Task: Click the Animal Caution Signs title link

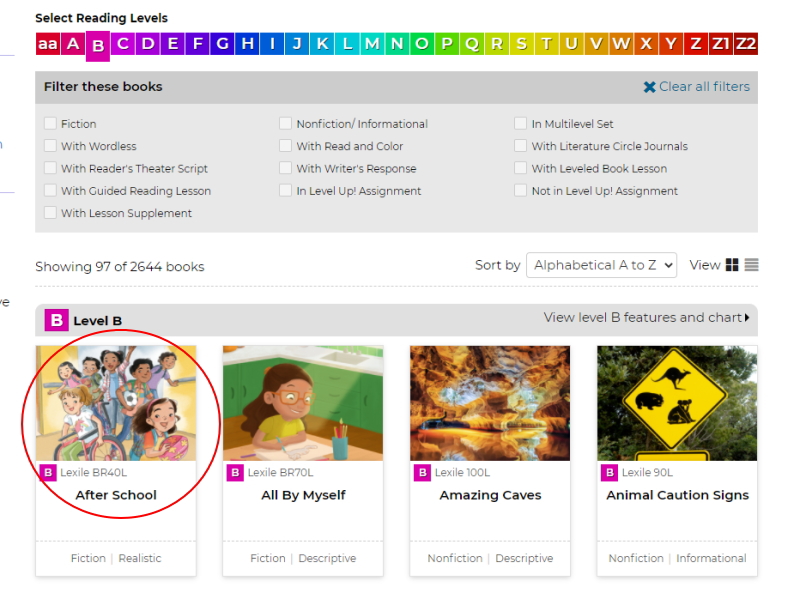Action: pos(678,495)
